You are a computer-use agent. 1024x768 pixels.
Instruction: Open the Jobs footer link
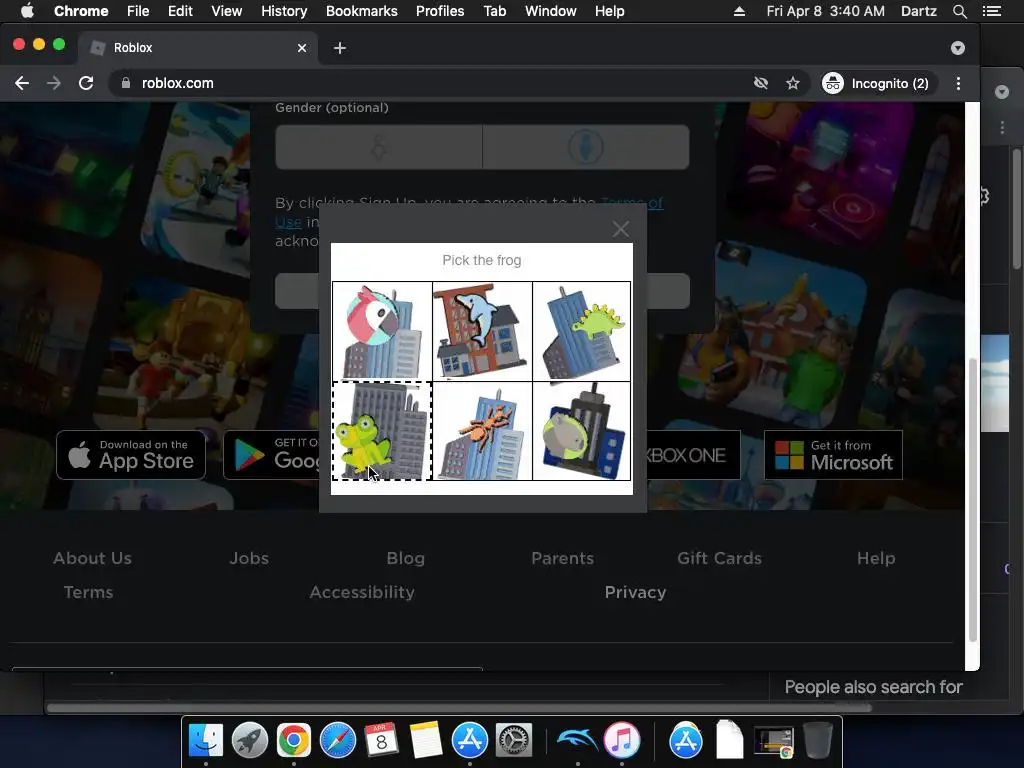click(249, 558)
